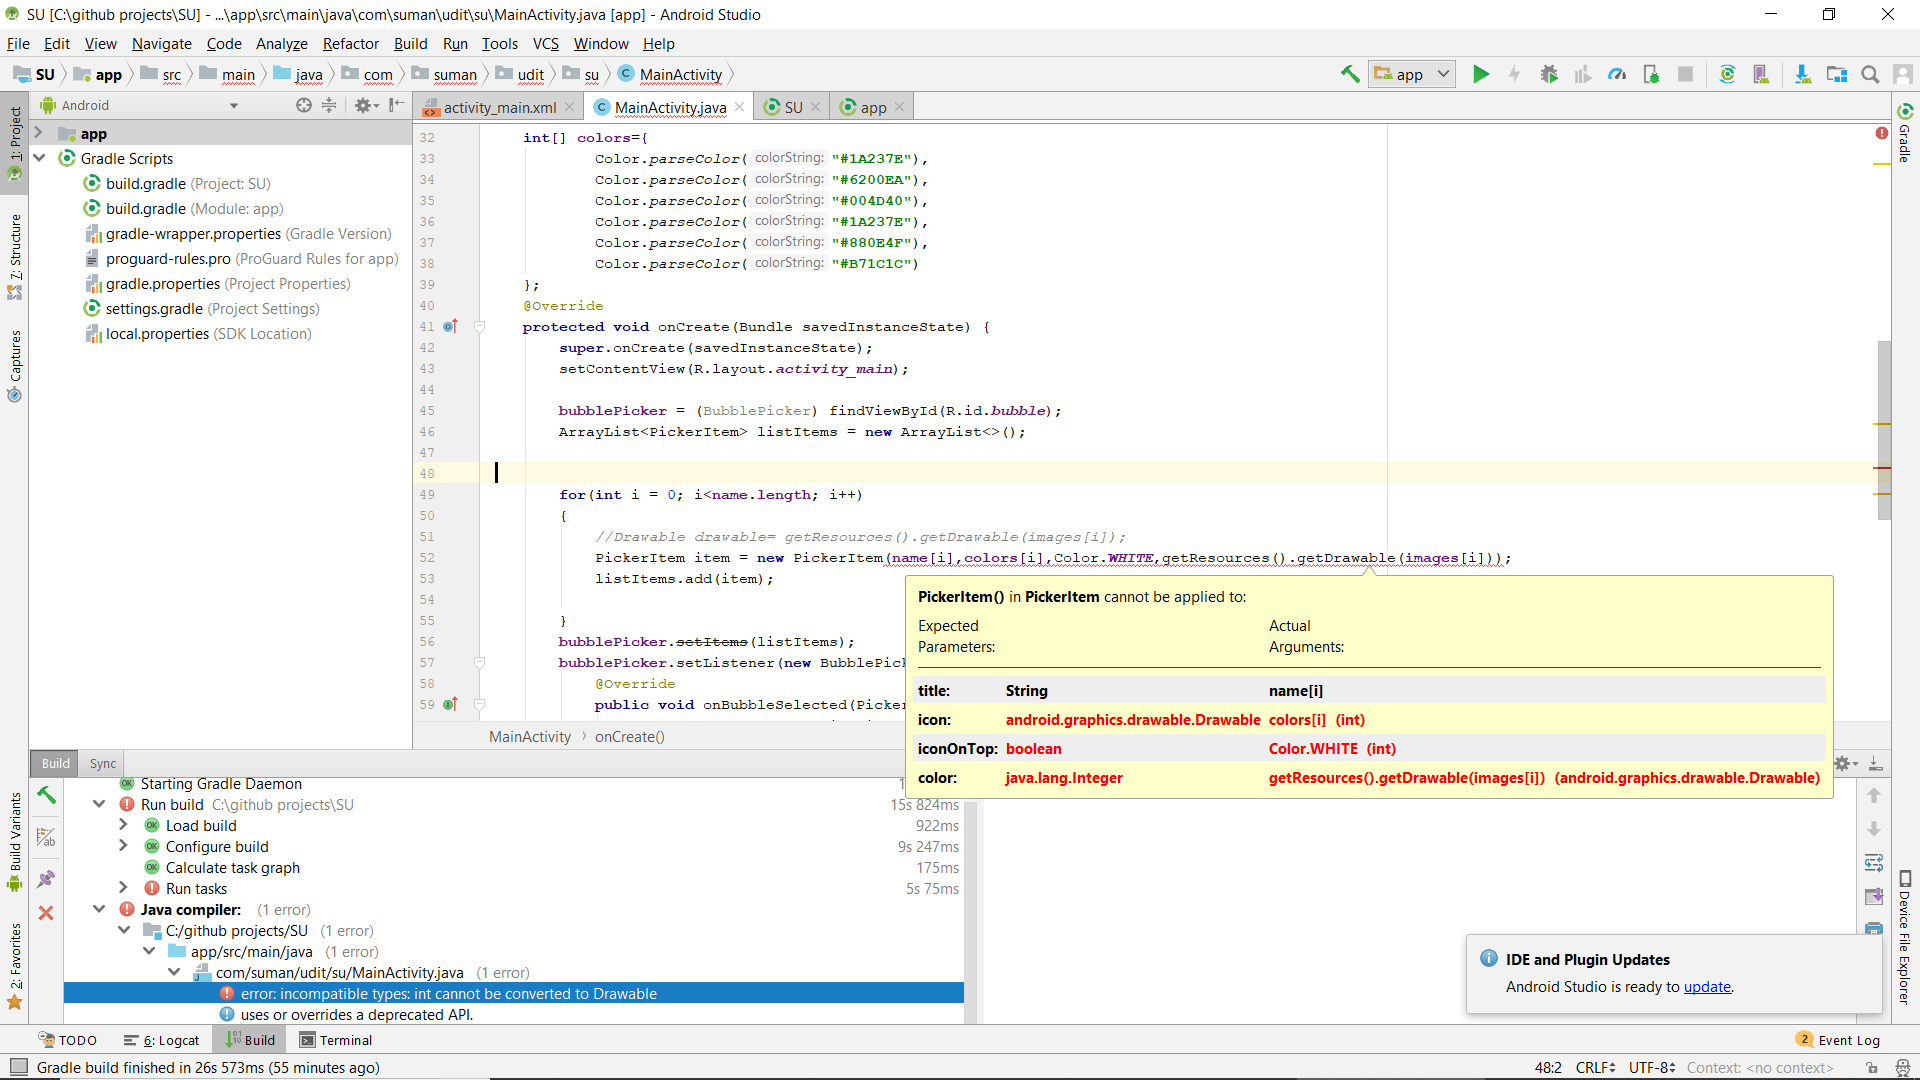This screenshot has height=1080, width=1920.
Task: Open the Refactor menu
Action: point(350,43)
